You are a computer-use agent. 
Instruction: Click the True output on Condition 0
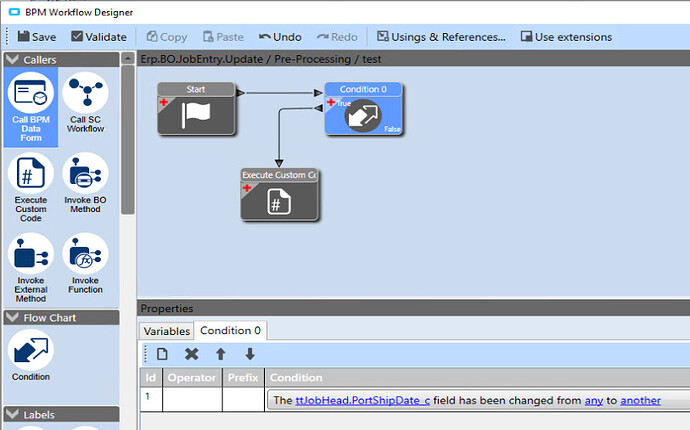(x=344, y=103)
